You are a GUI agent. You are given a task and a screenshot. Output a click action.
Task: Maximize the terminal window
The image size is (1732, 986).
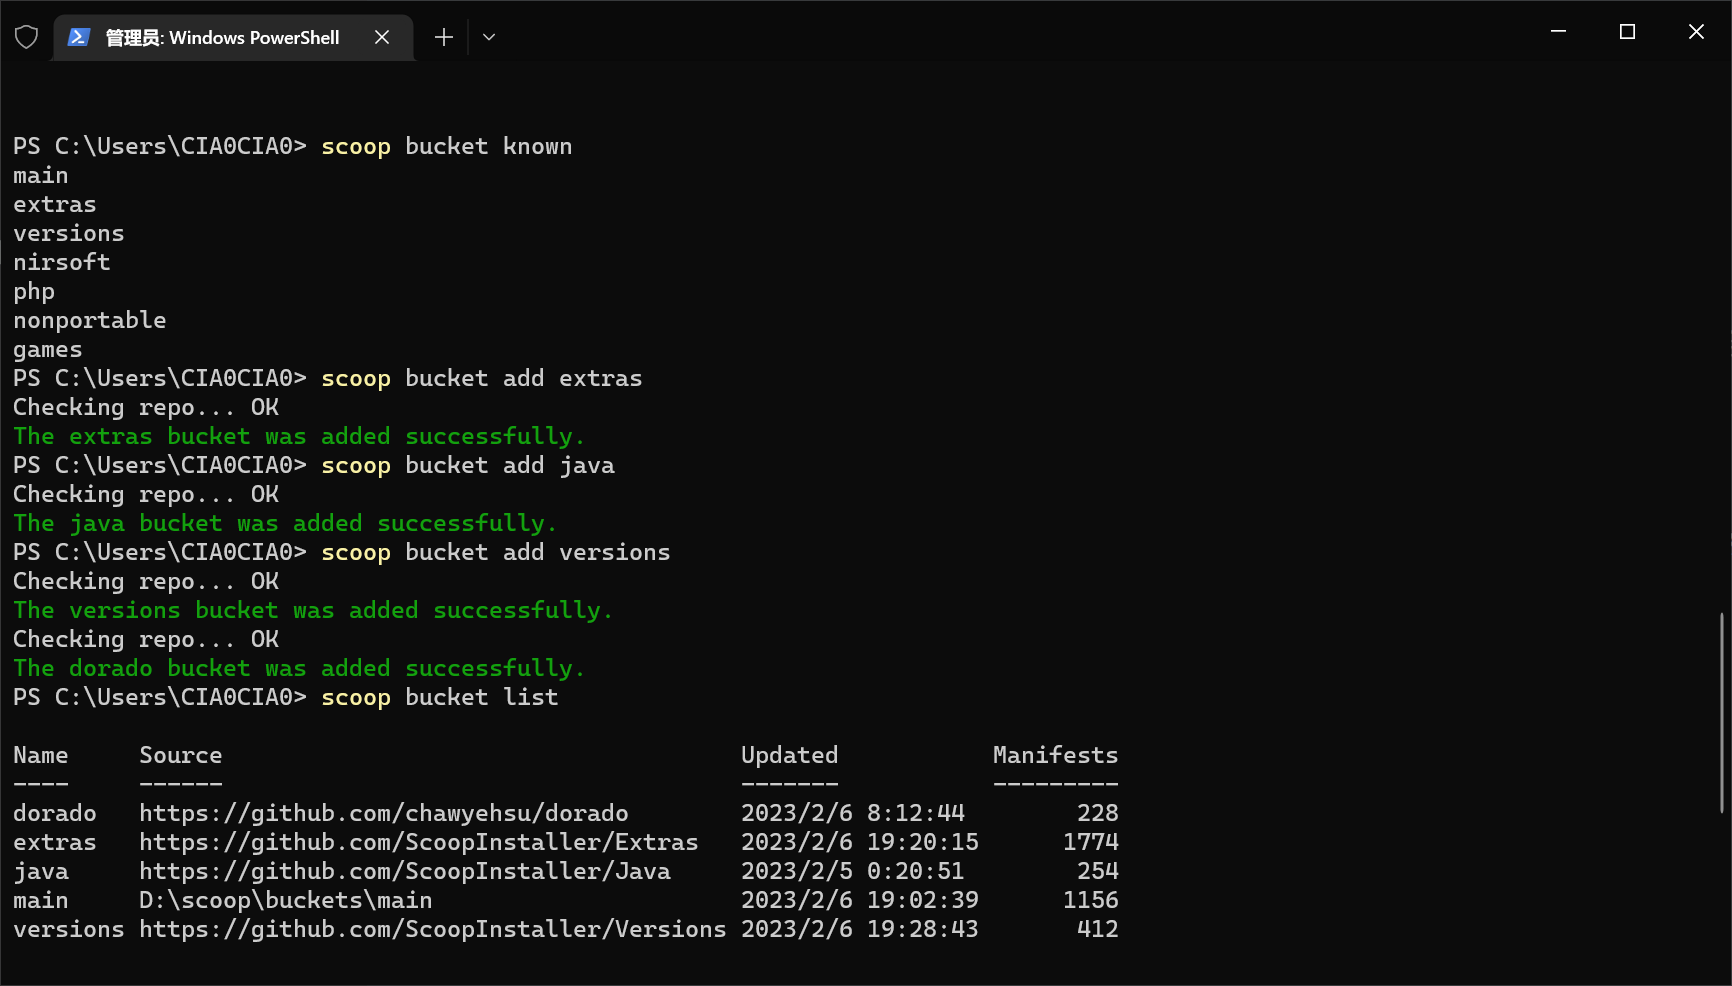pos(1627,32)
